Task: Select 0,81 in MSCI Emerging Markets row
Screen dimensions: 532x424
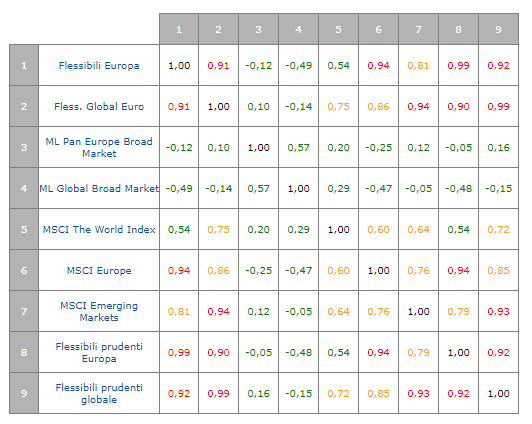Action: click(179, 311)
